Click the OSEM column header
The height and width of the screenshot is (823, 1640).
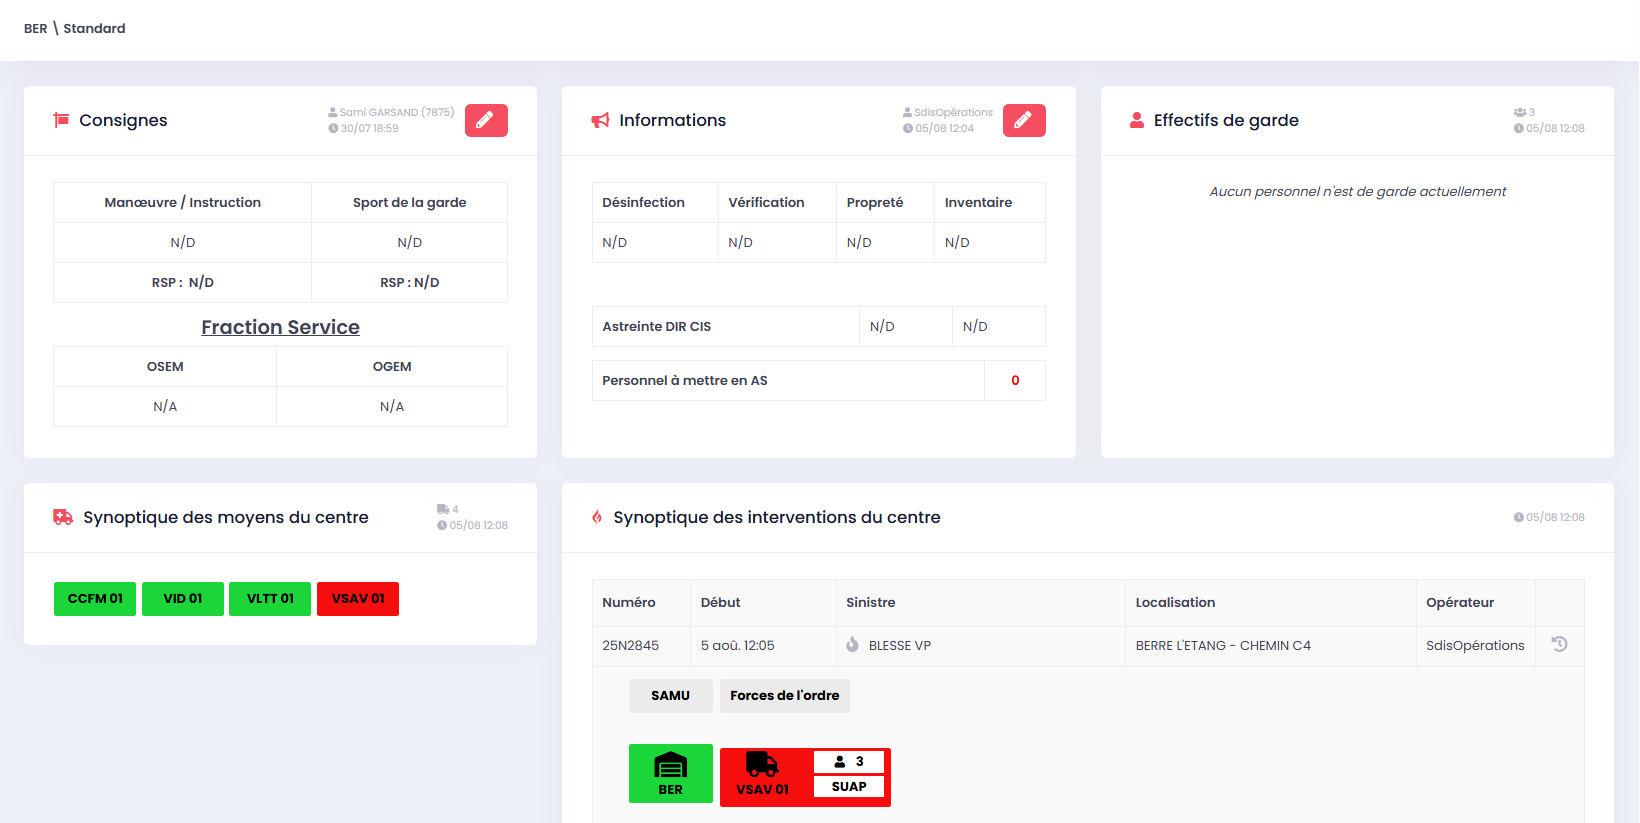pos(165,366)
